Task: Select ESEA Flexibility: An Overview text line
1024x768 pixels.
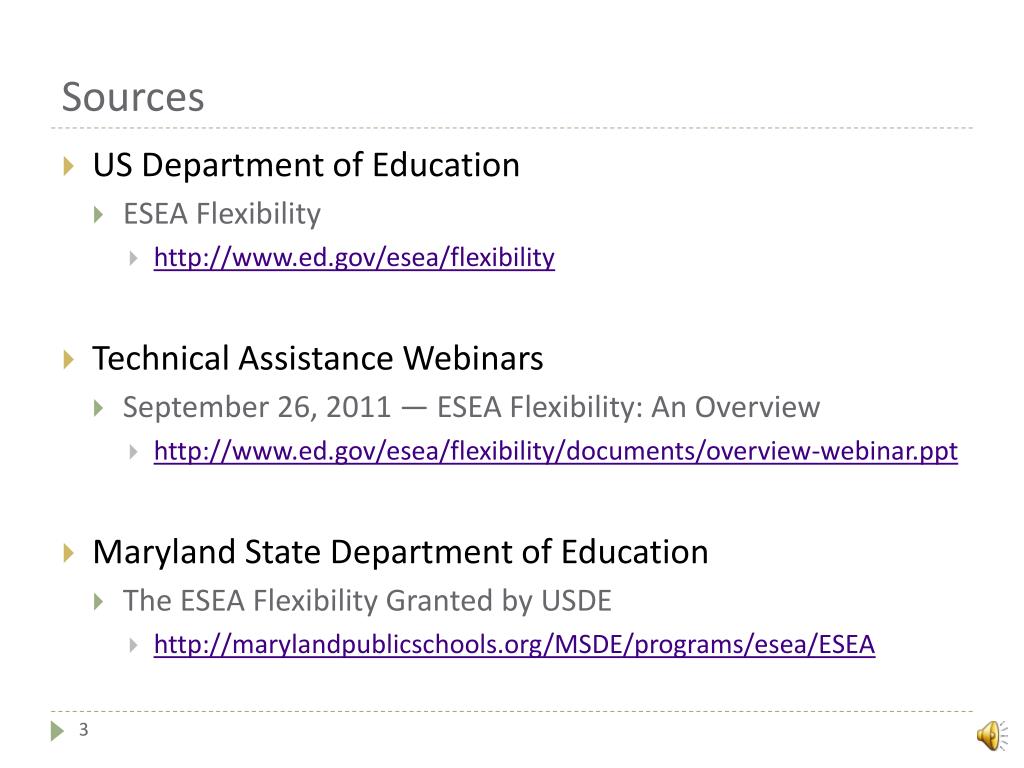Action: click(x=628, y=408)
